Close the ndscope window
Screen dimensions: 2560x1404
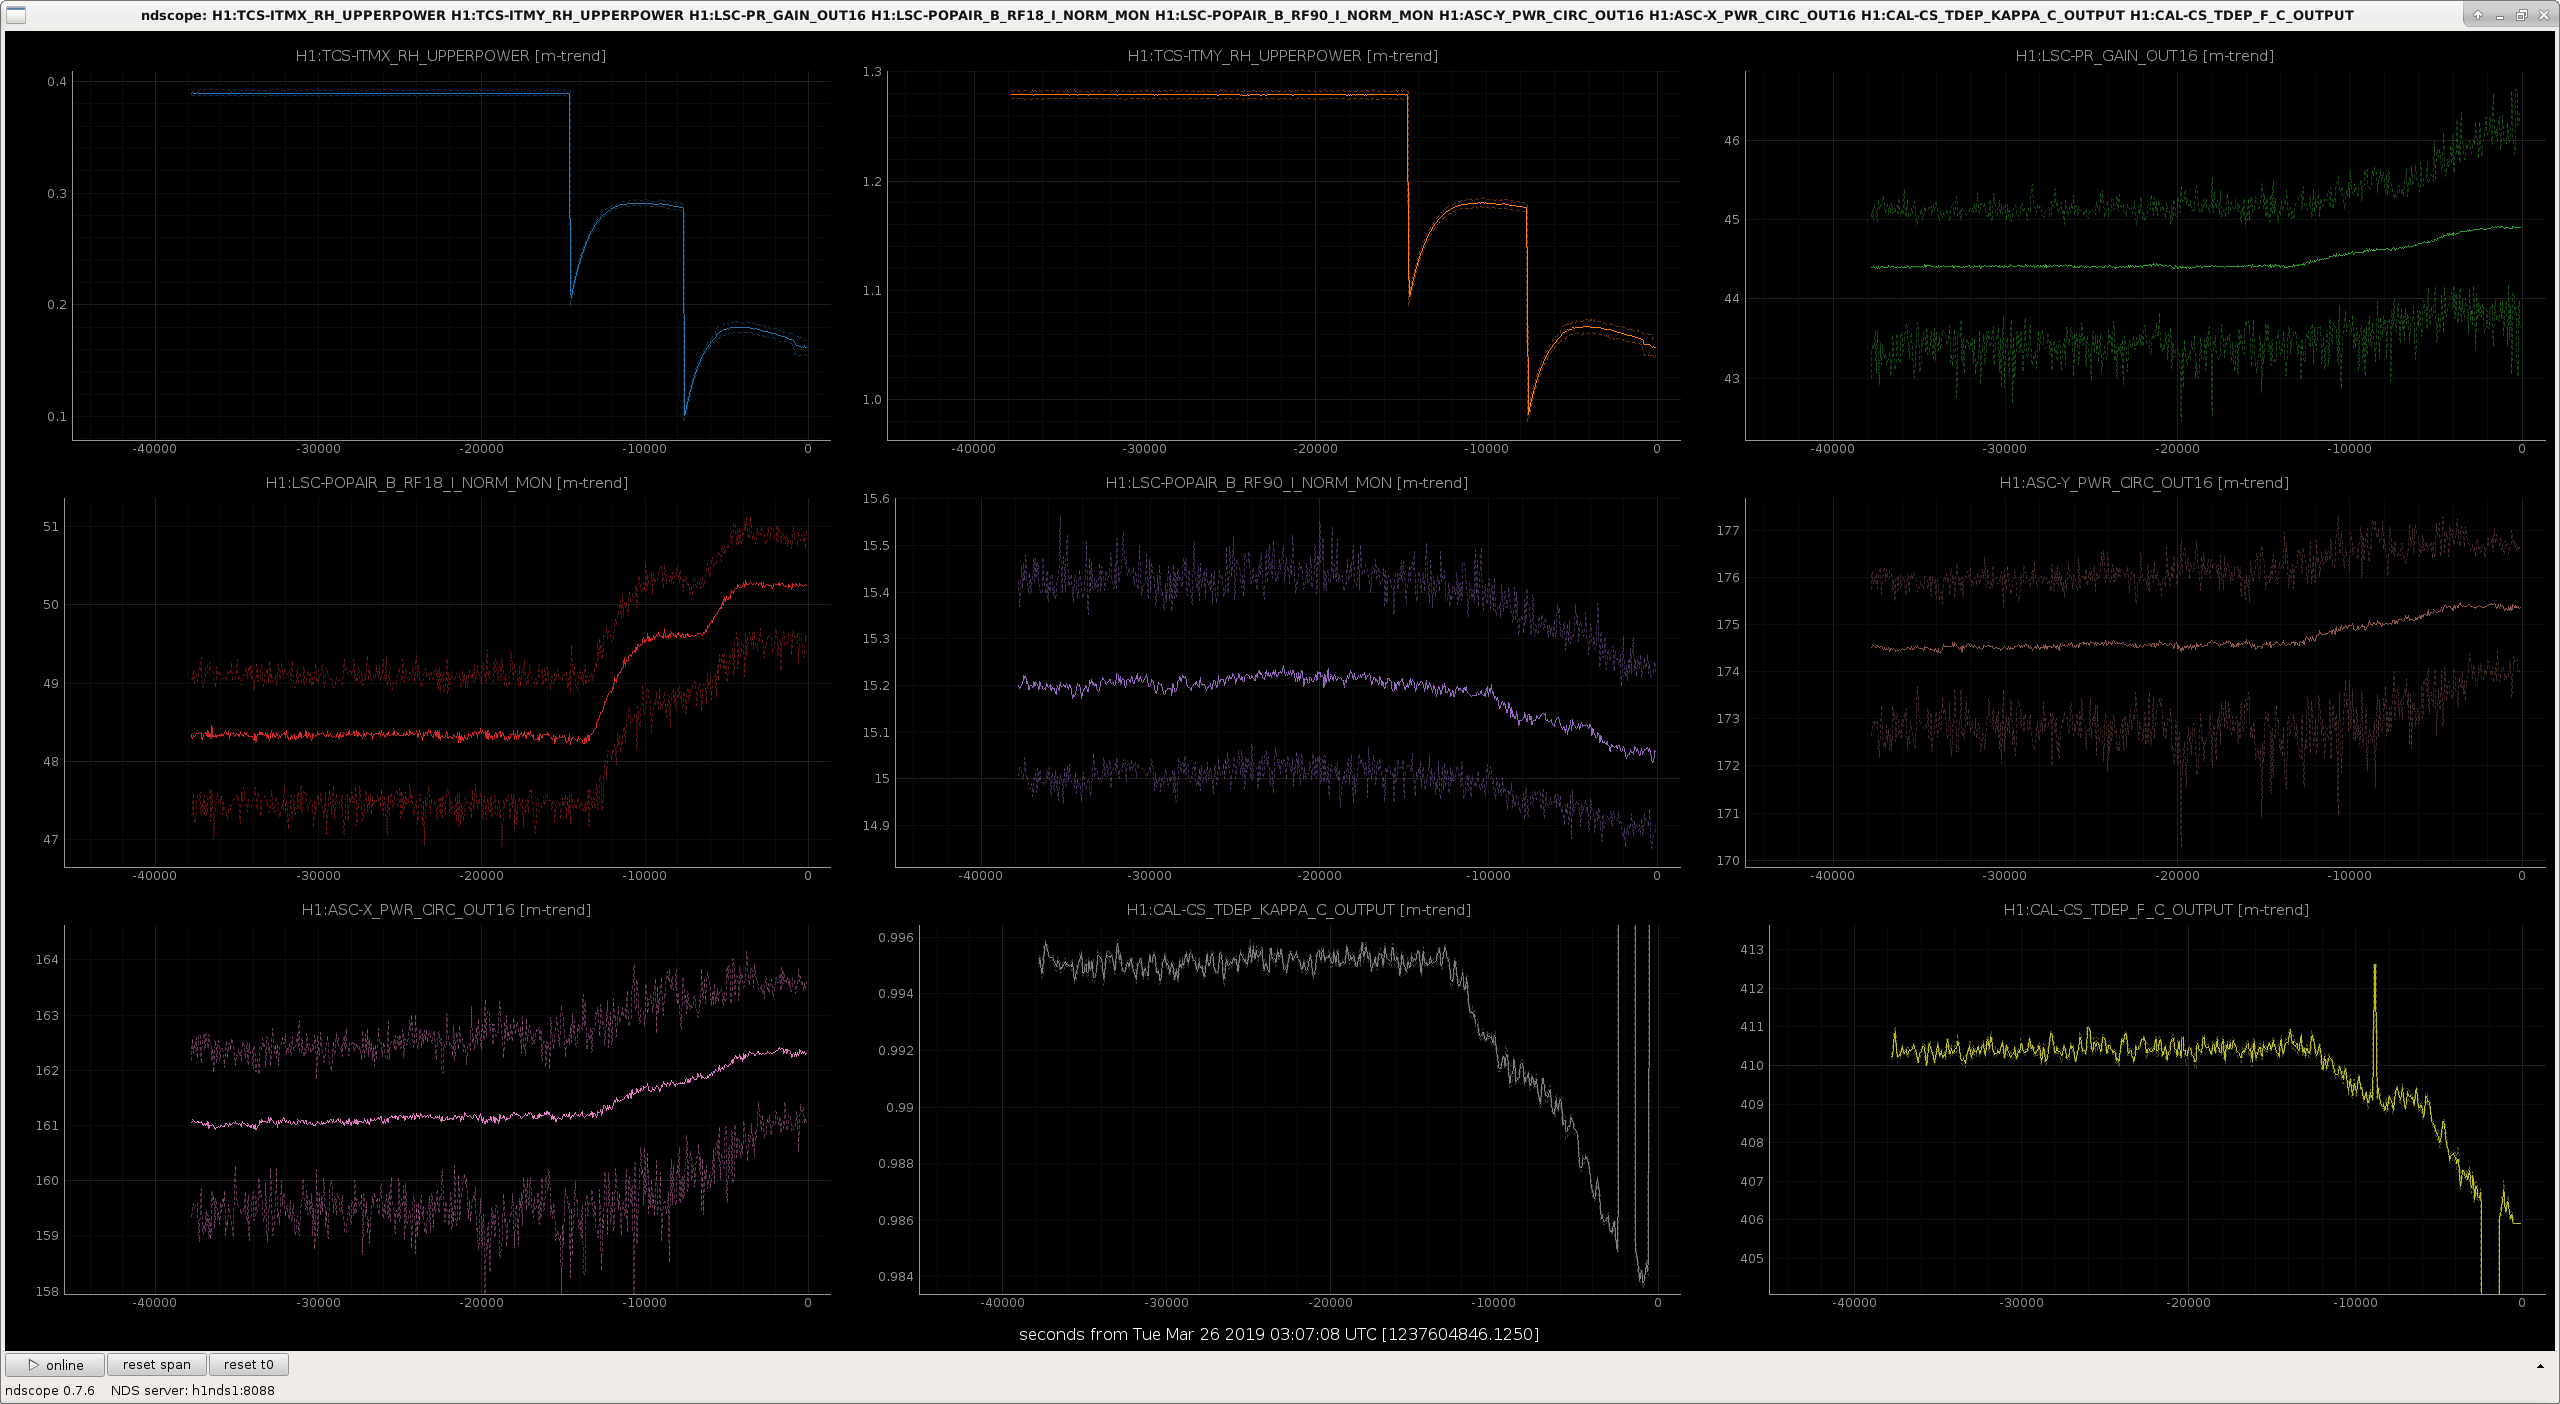pos(2544,15)
